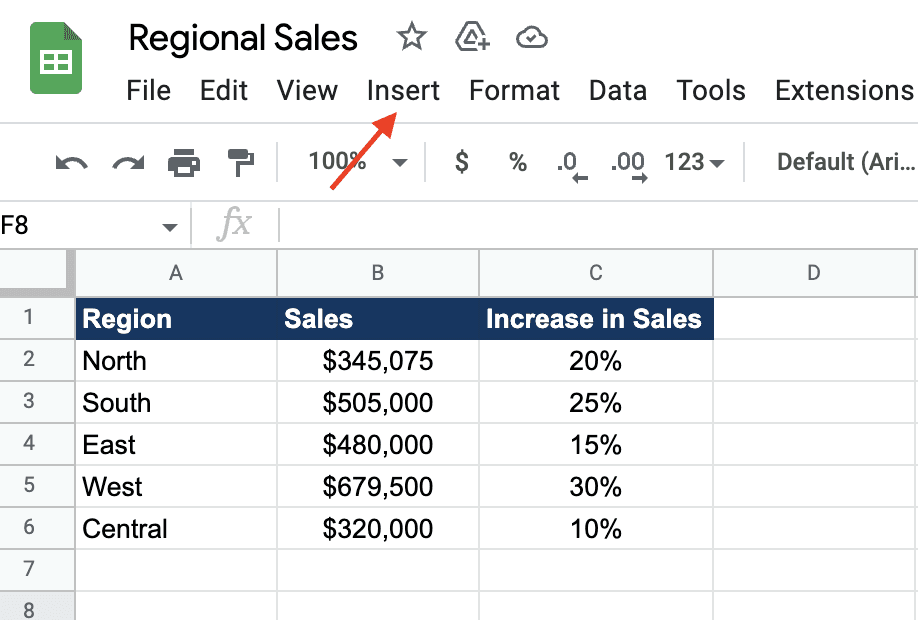Select the $505,000 cell
This screenshot has width=918, height=620.
pyautogui.click(x=378, y=402)
